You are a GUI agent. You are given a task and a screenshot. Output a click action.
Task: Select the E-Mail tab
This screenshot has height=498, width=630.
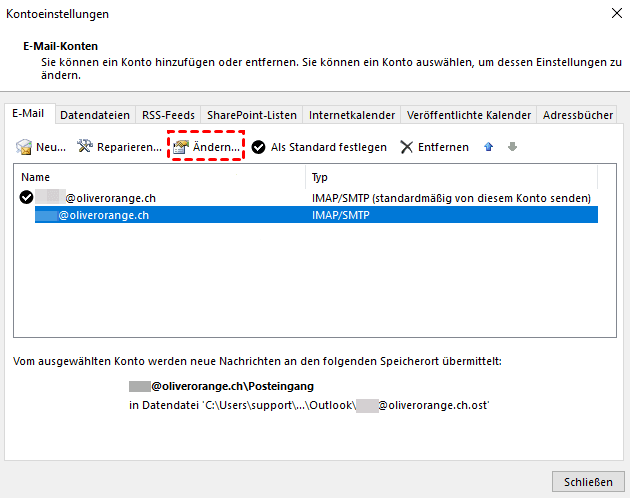pos(30,114)
